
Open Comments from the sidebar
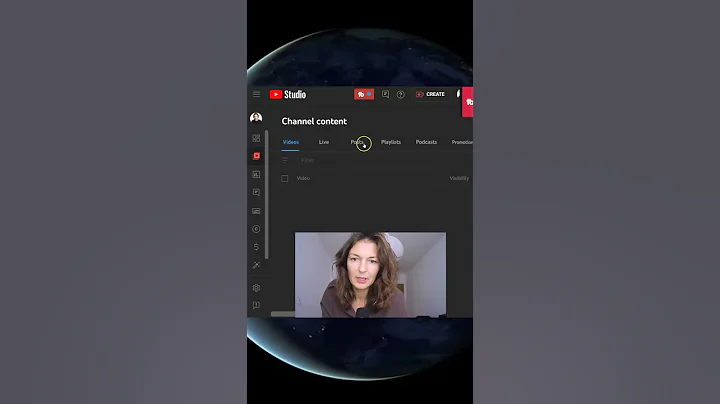(x=256, y=192)
